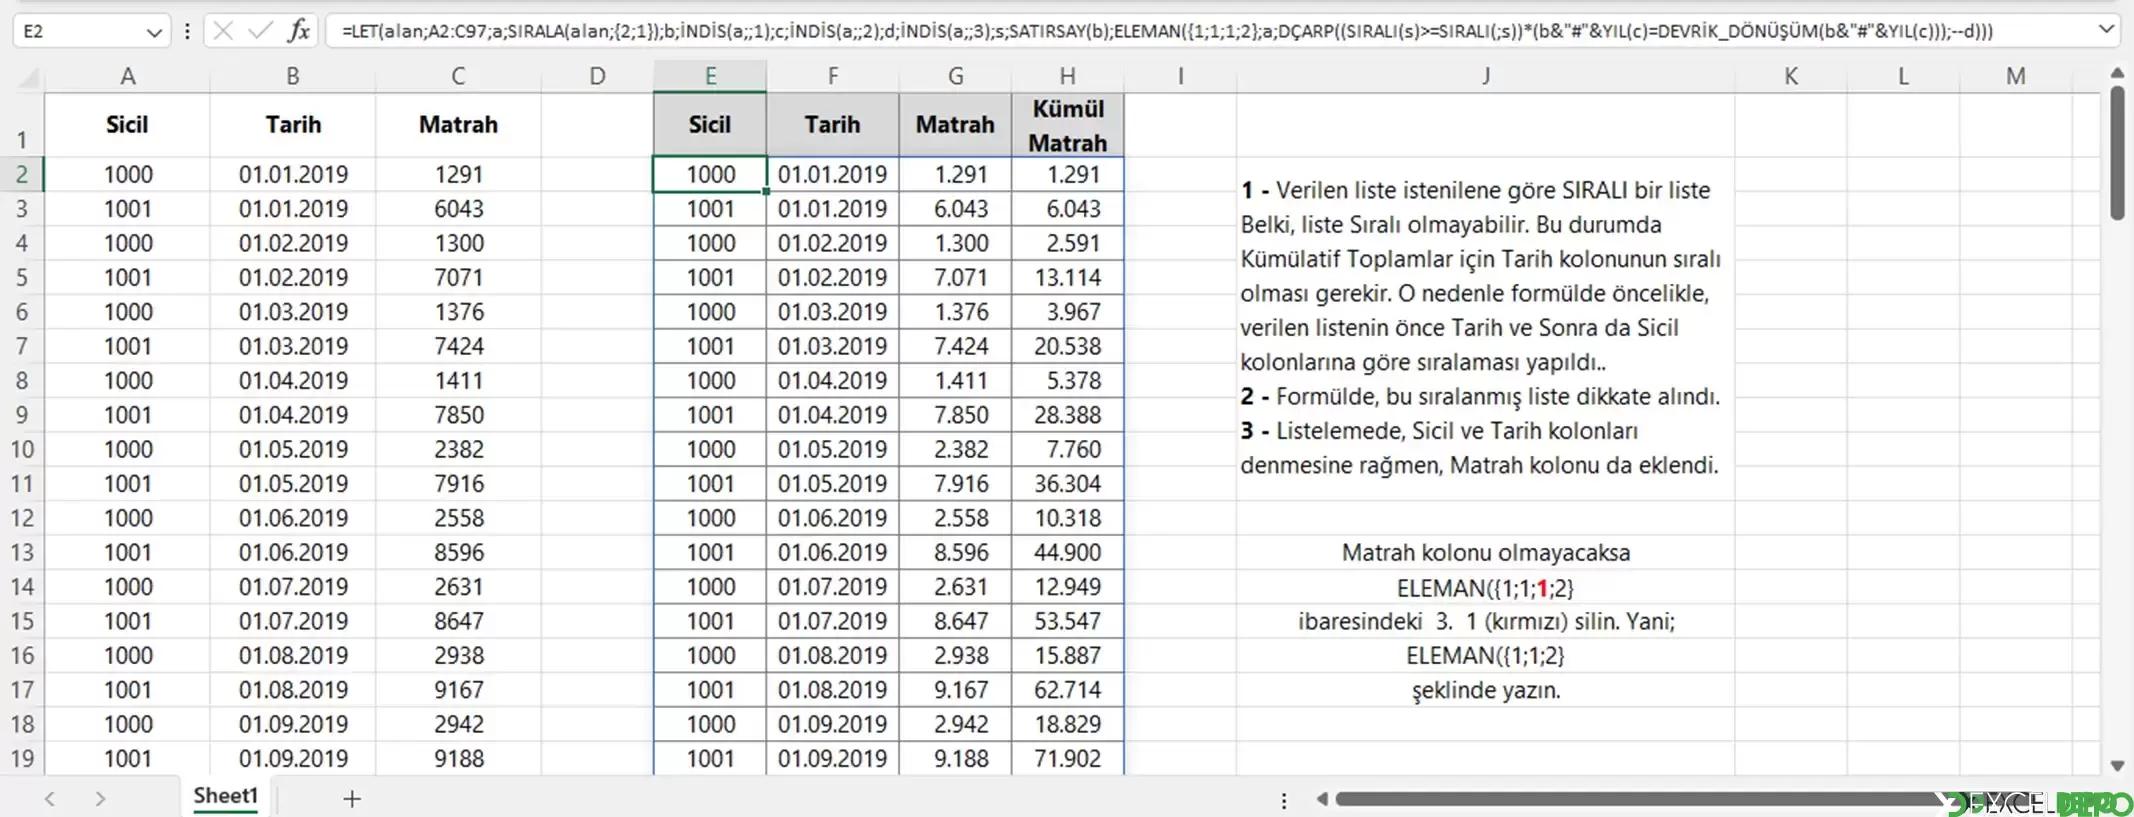Select cell H7 showing 20.538

click(1067, 346)
